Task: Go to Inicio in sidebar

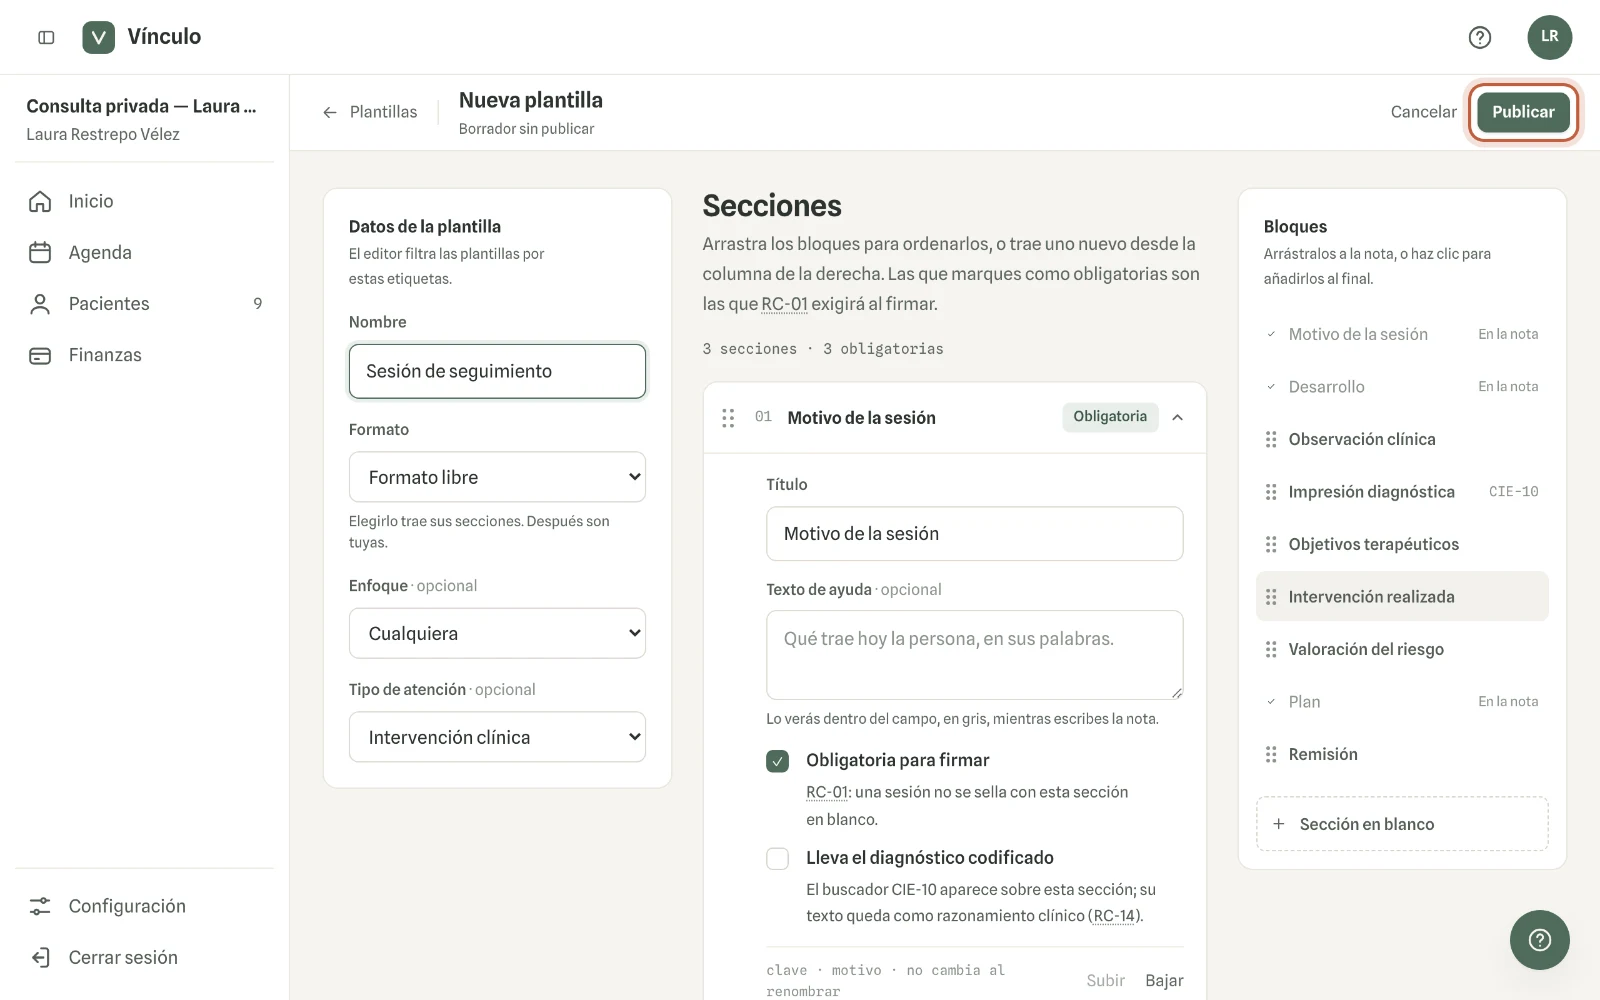Action: click(x=144, y=201)
